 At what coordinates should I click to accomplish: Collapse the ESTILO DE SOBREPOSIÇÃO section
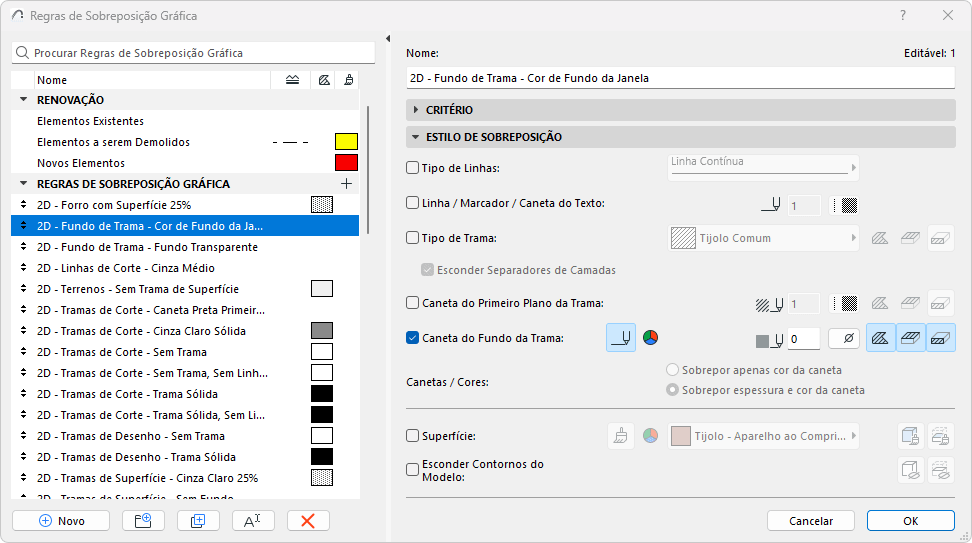pos(415,137)
